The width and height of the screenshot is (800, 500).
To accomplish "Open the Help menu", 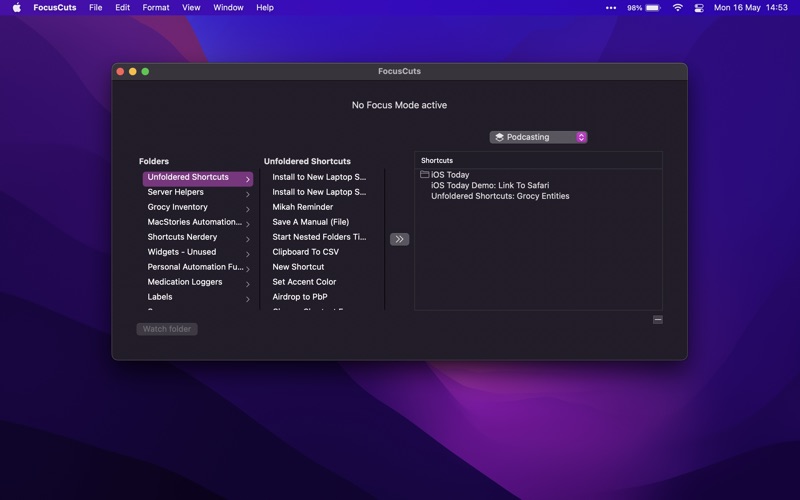I will pyautogui.click(x=265, y=8).
